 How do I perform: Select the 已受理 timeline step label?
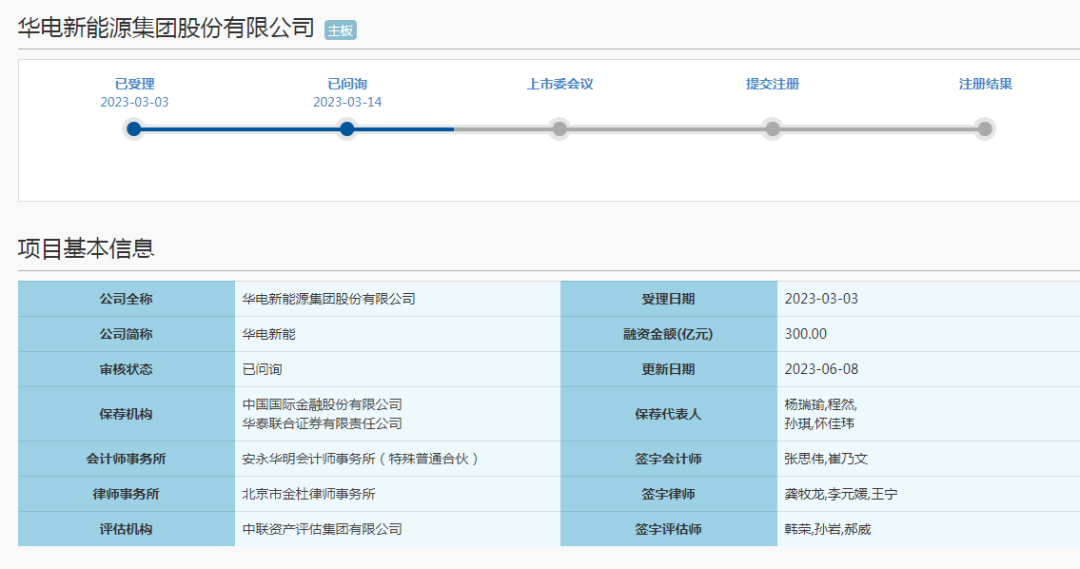tap(134, 84)
